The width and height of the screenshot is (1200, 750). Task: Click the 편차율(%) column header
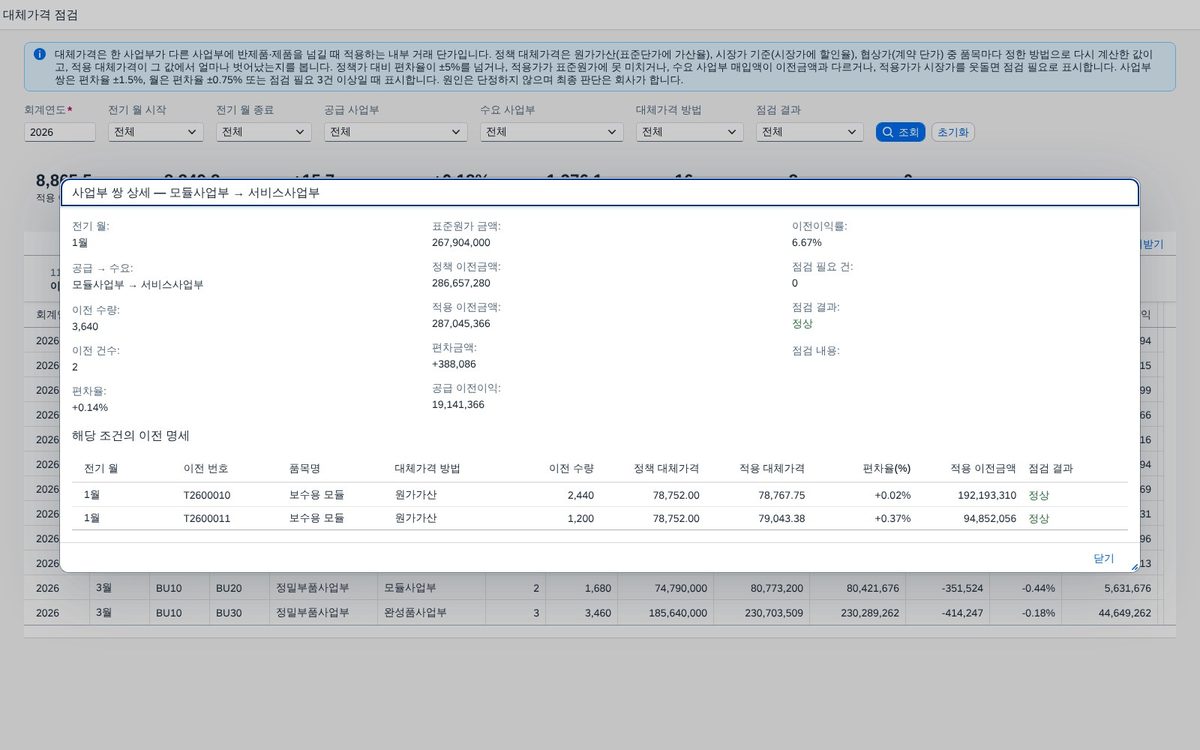[x=887, y=469]
